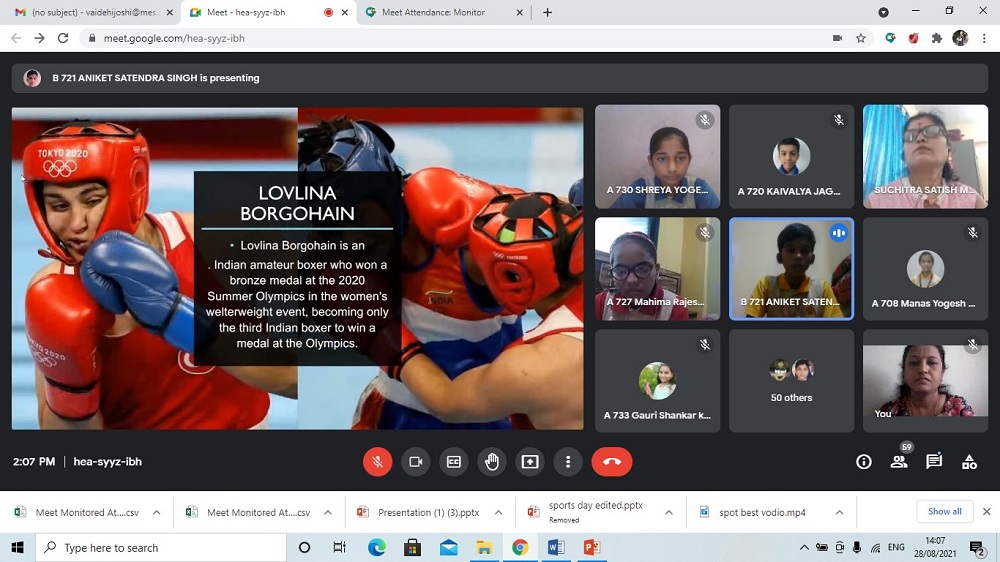Unmute the microphone in Meet controls

[x=378, y=462]
